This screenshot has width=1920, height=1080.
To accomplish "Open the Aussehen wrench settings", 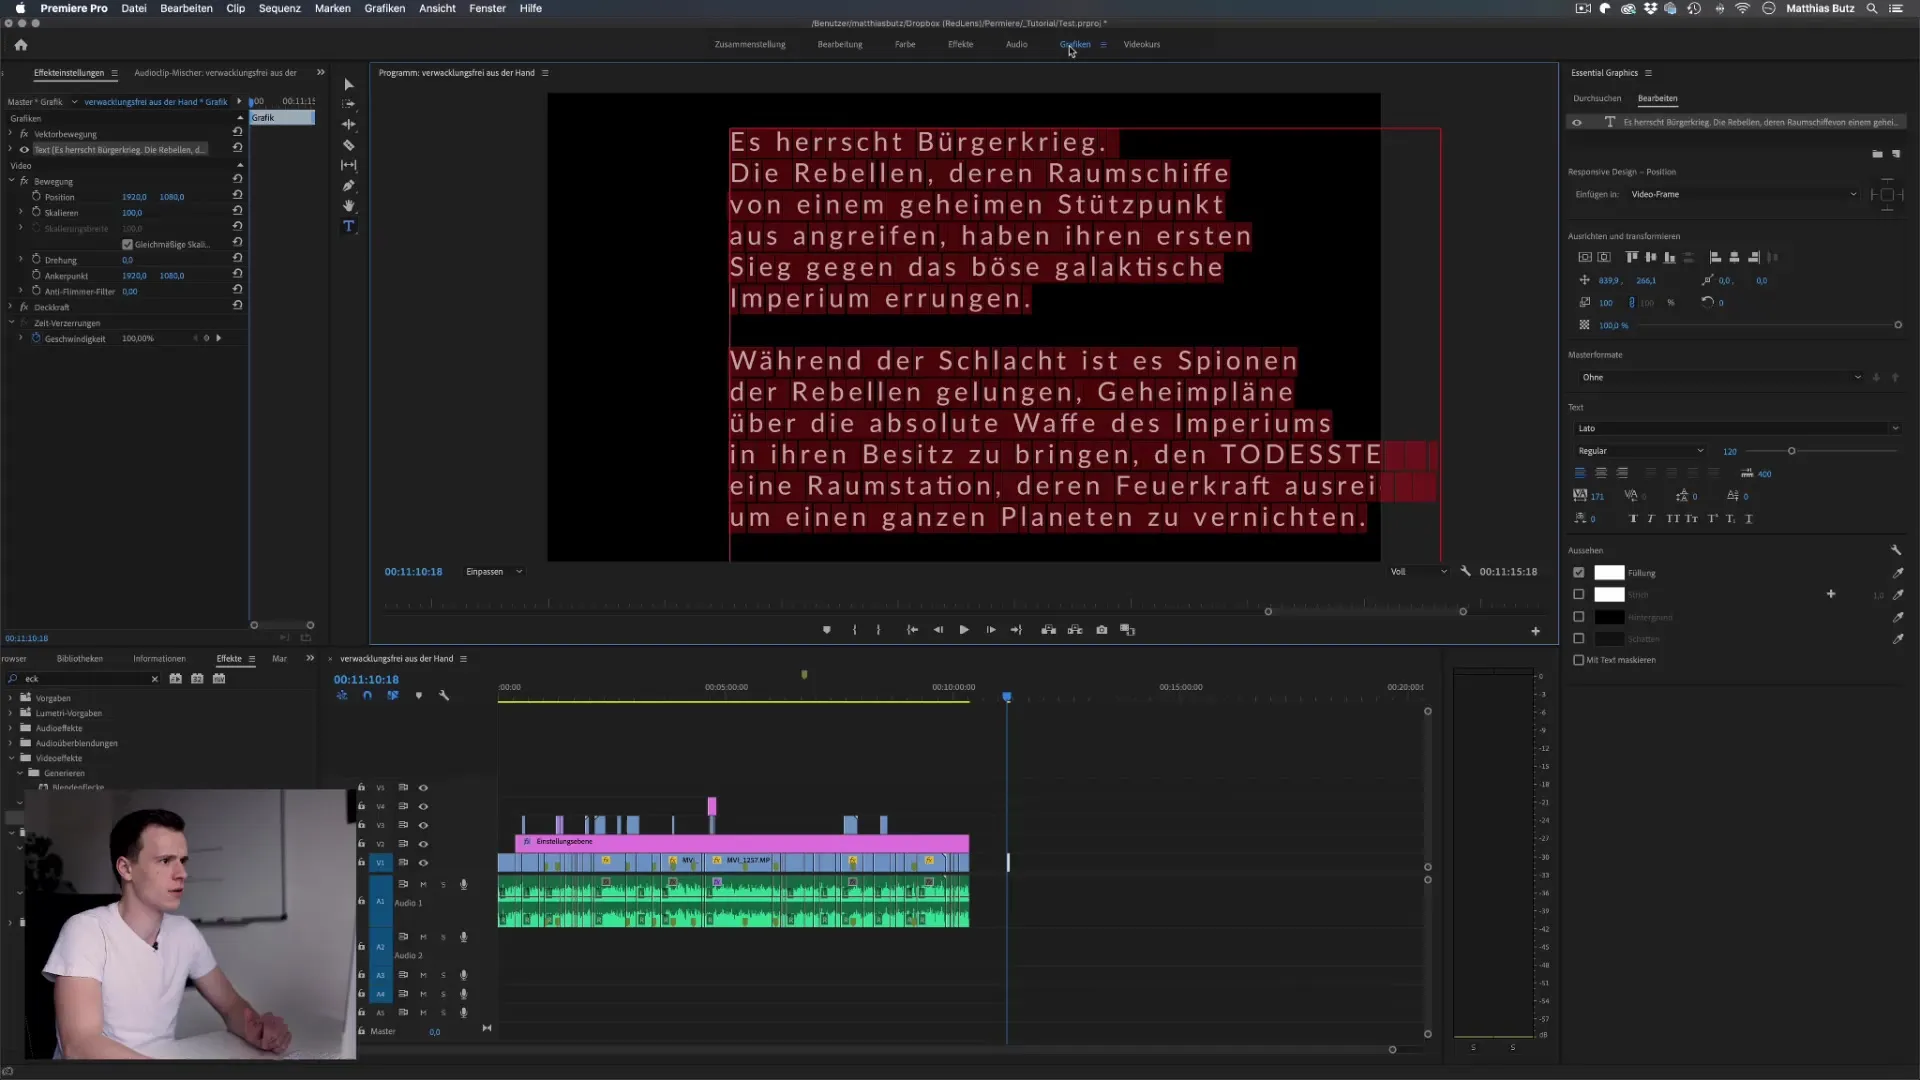I will click(1895, 550).
